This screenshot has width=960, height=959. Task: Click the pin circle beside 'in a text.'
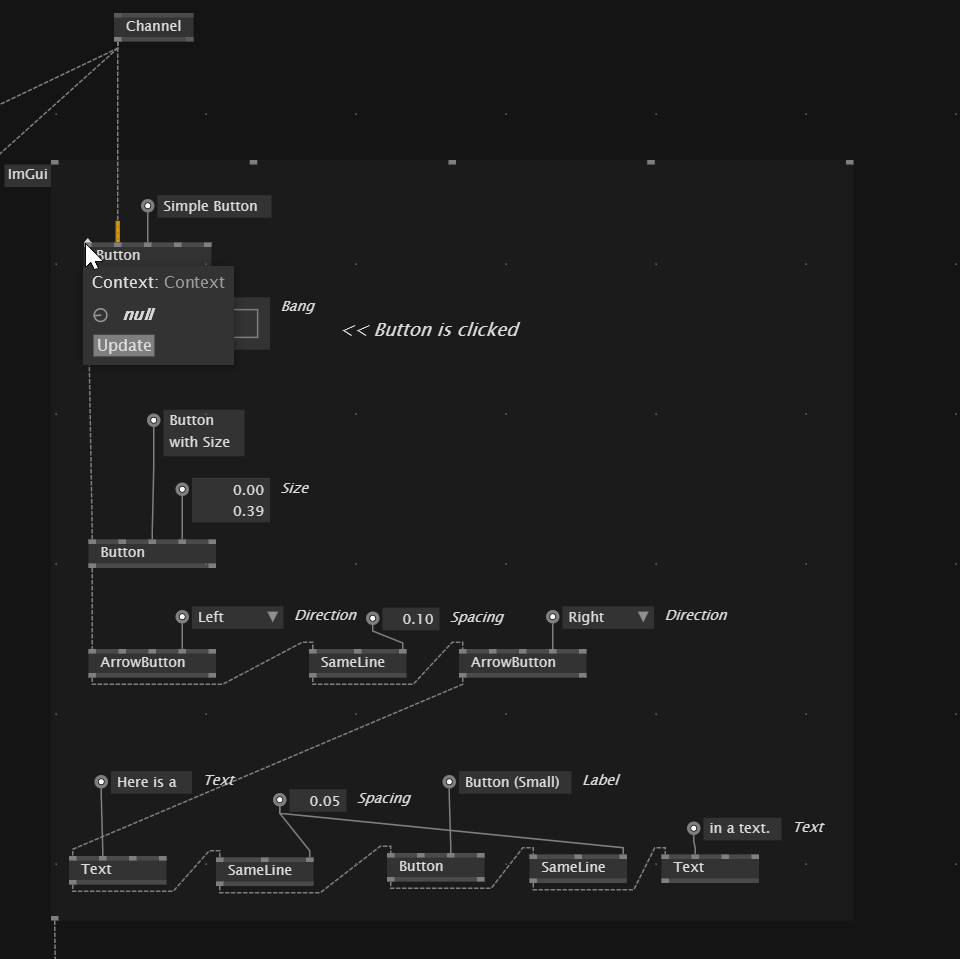[694, 828]
